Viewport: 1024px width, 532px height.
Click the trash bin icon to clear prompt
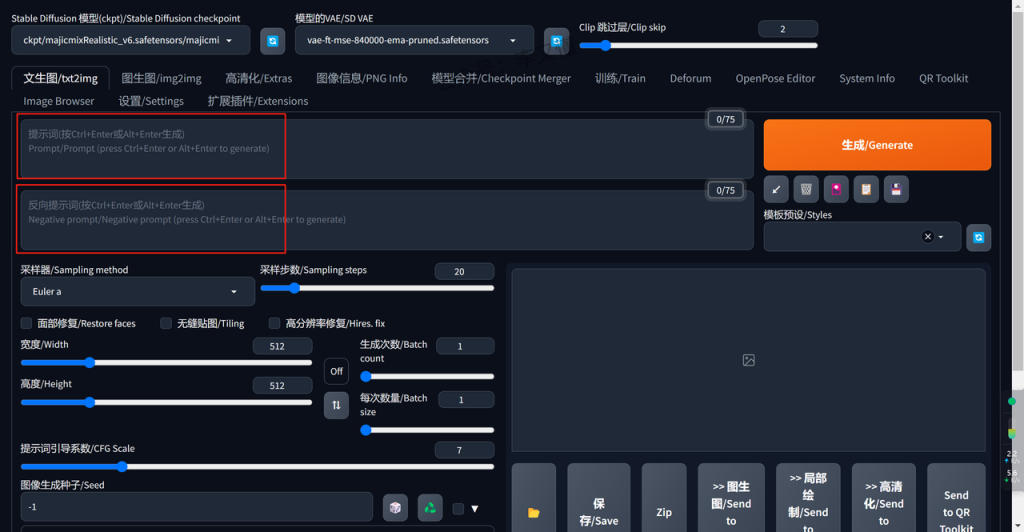coord(806,189)
